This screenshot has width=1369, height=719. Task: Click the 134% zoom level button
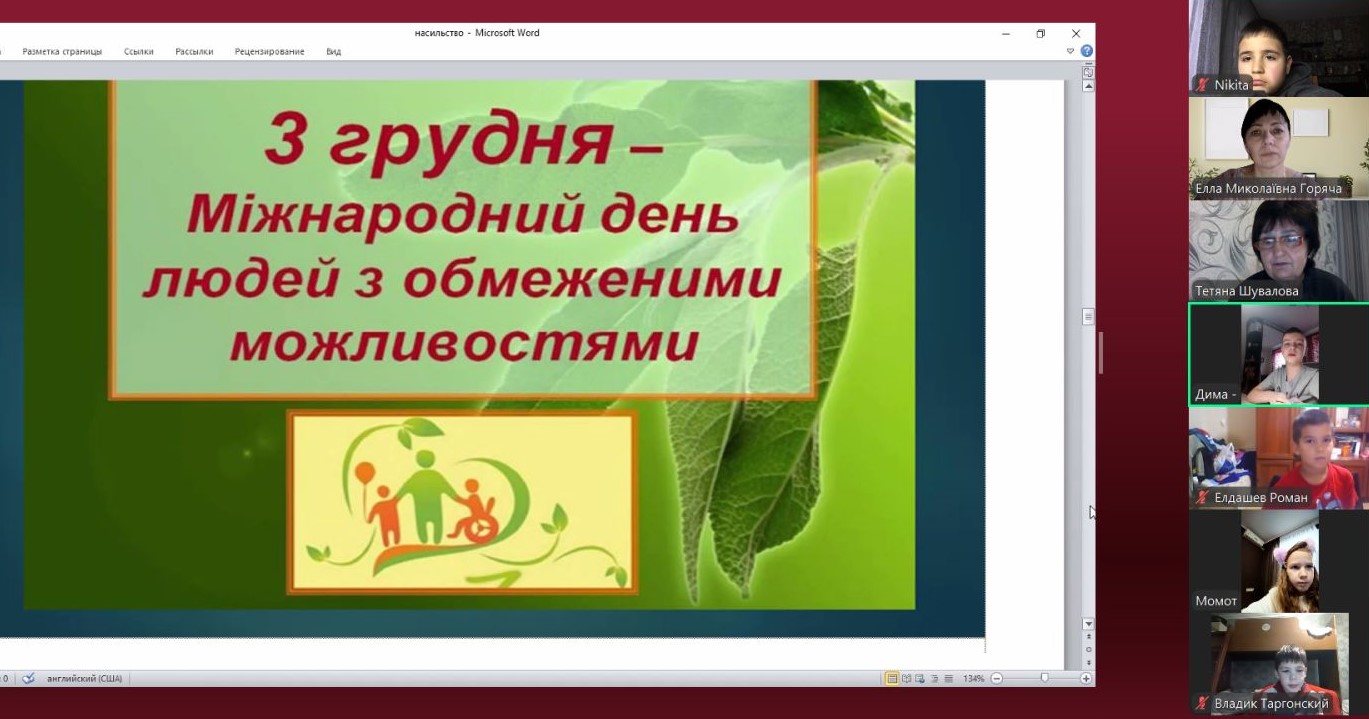point(973,678)
